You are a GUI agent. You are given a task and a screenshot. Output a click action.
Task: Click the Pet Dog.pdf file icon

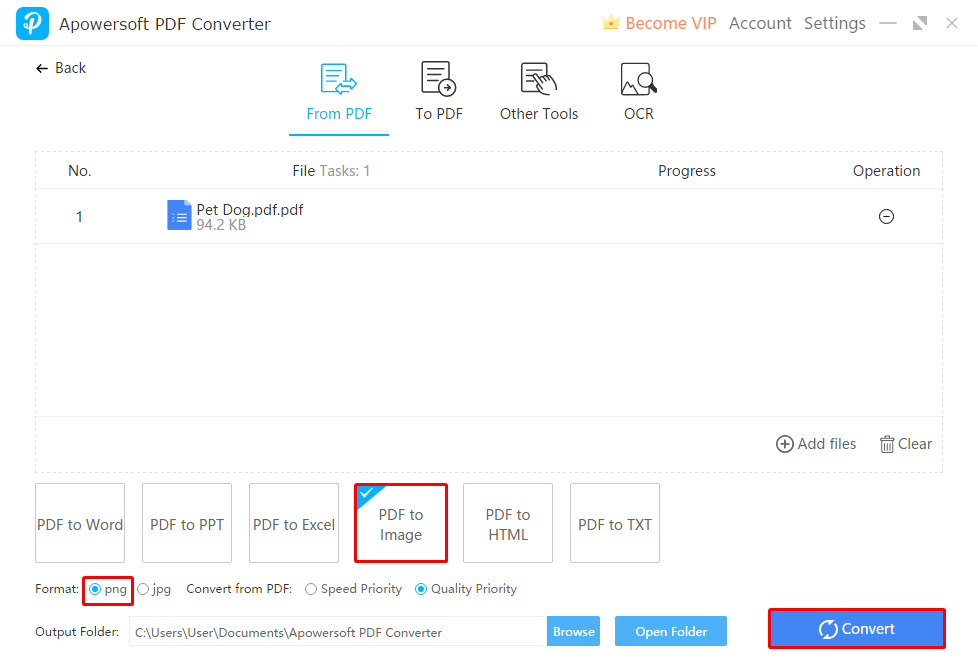pos(178,215)
